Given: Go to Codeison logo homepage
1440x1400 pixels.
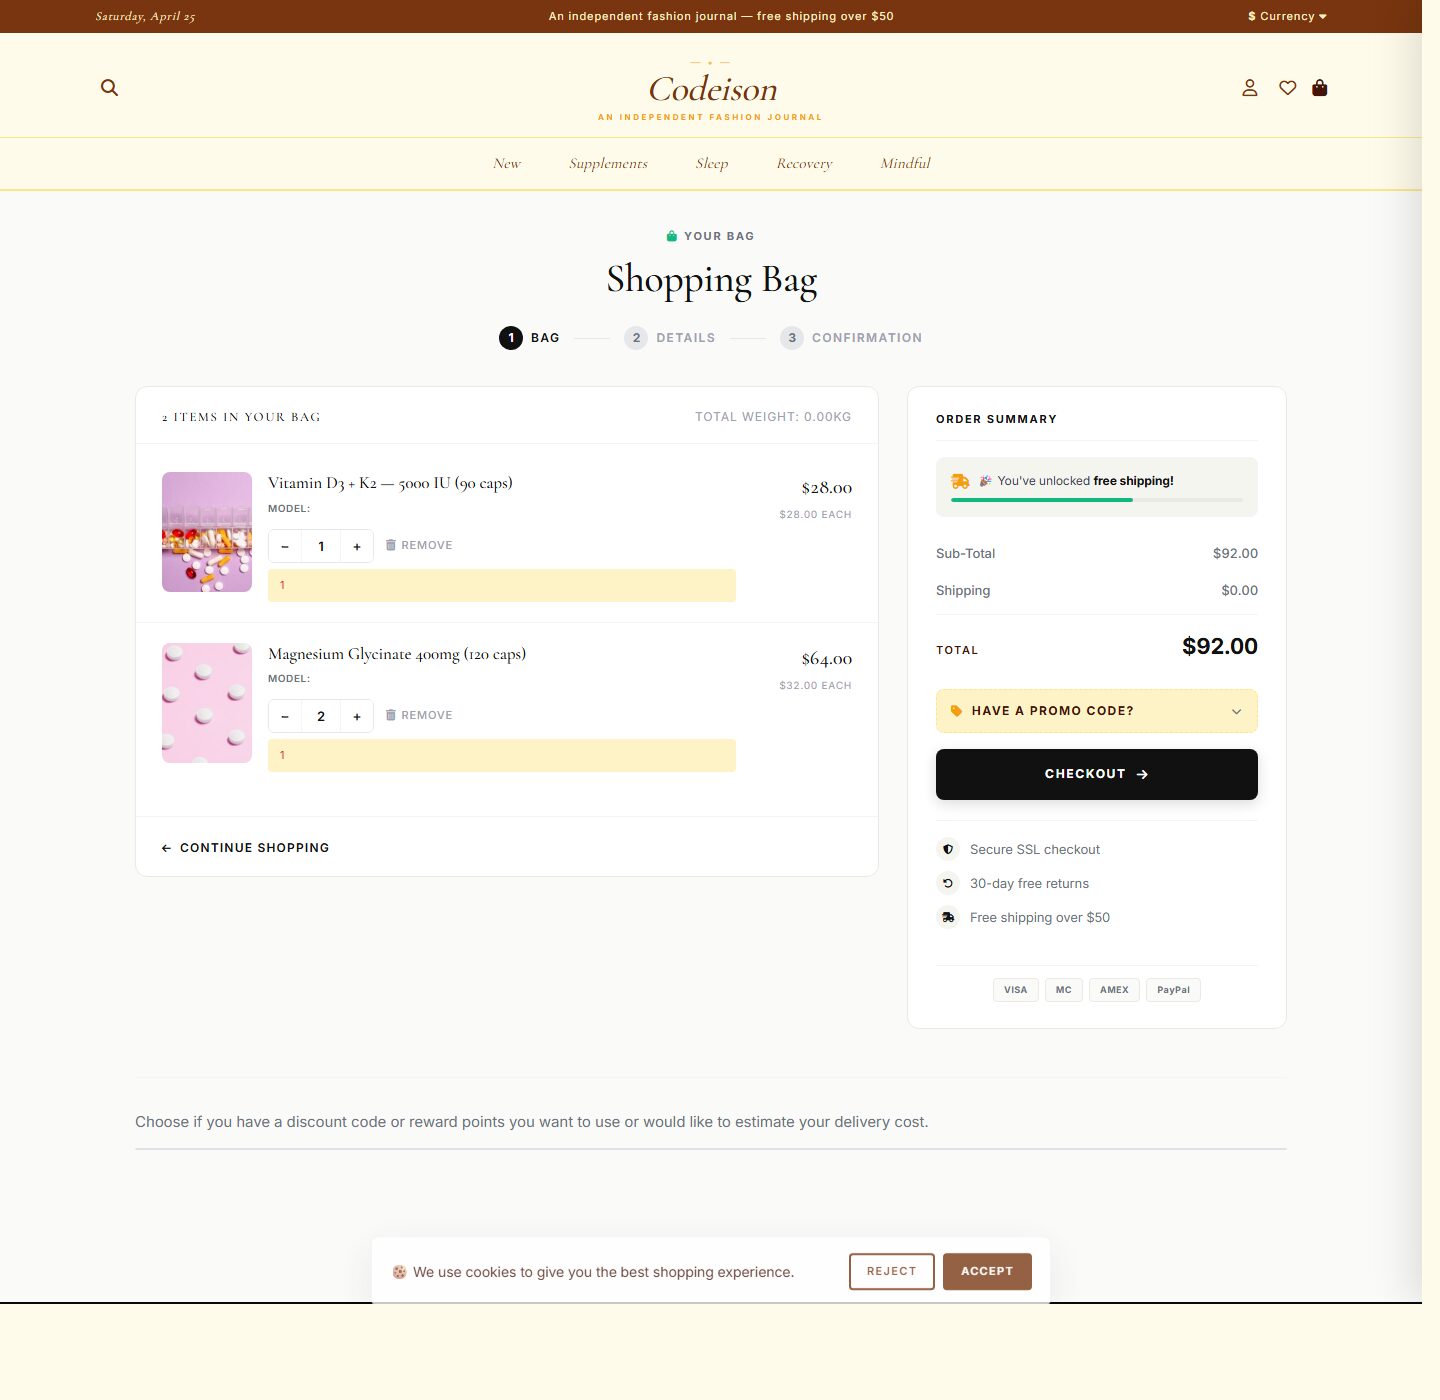Looking at the screenshot, I should (x=712, y=90).
